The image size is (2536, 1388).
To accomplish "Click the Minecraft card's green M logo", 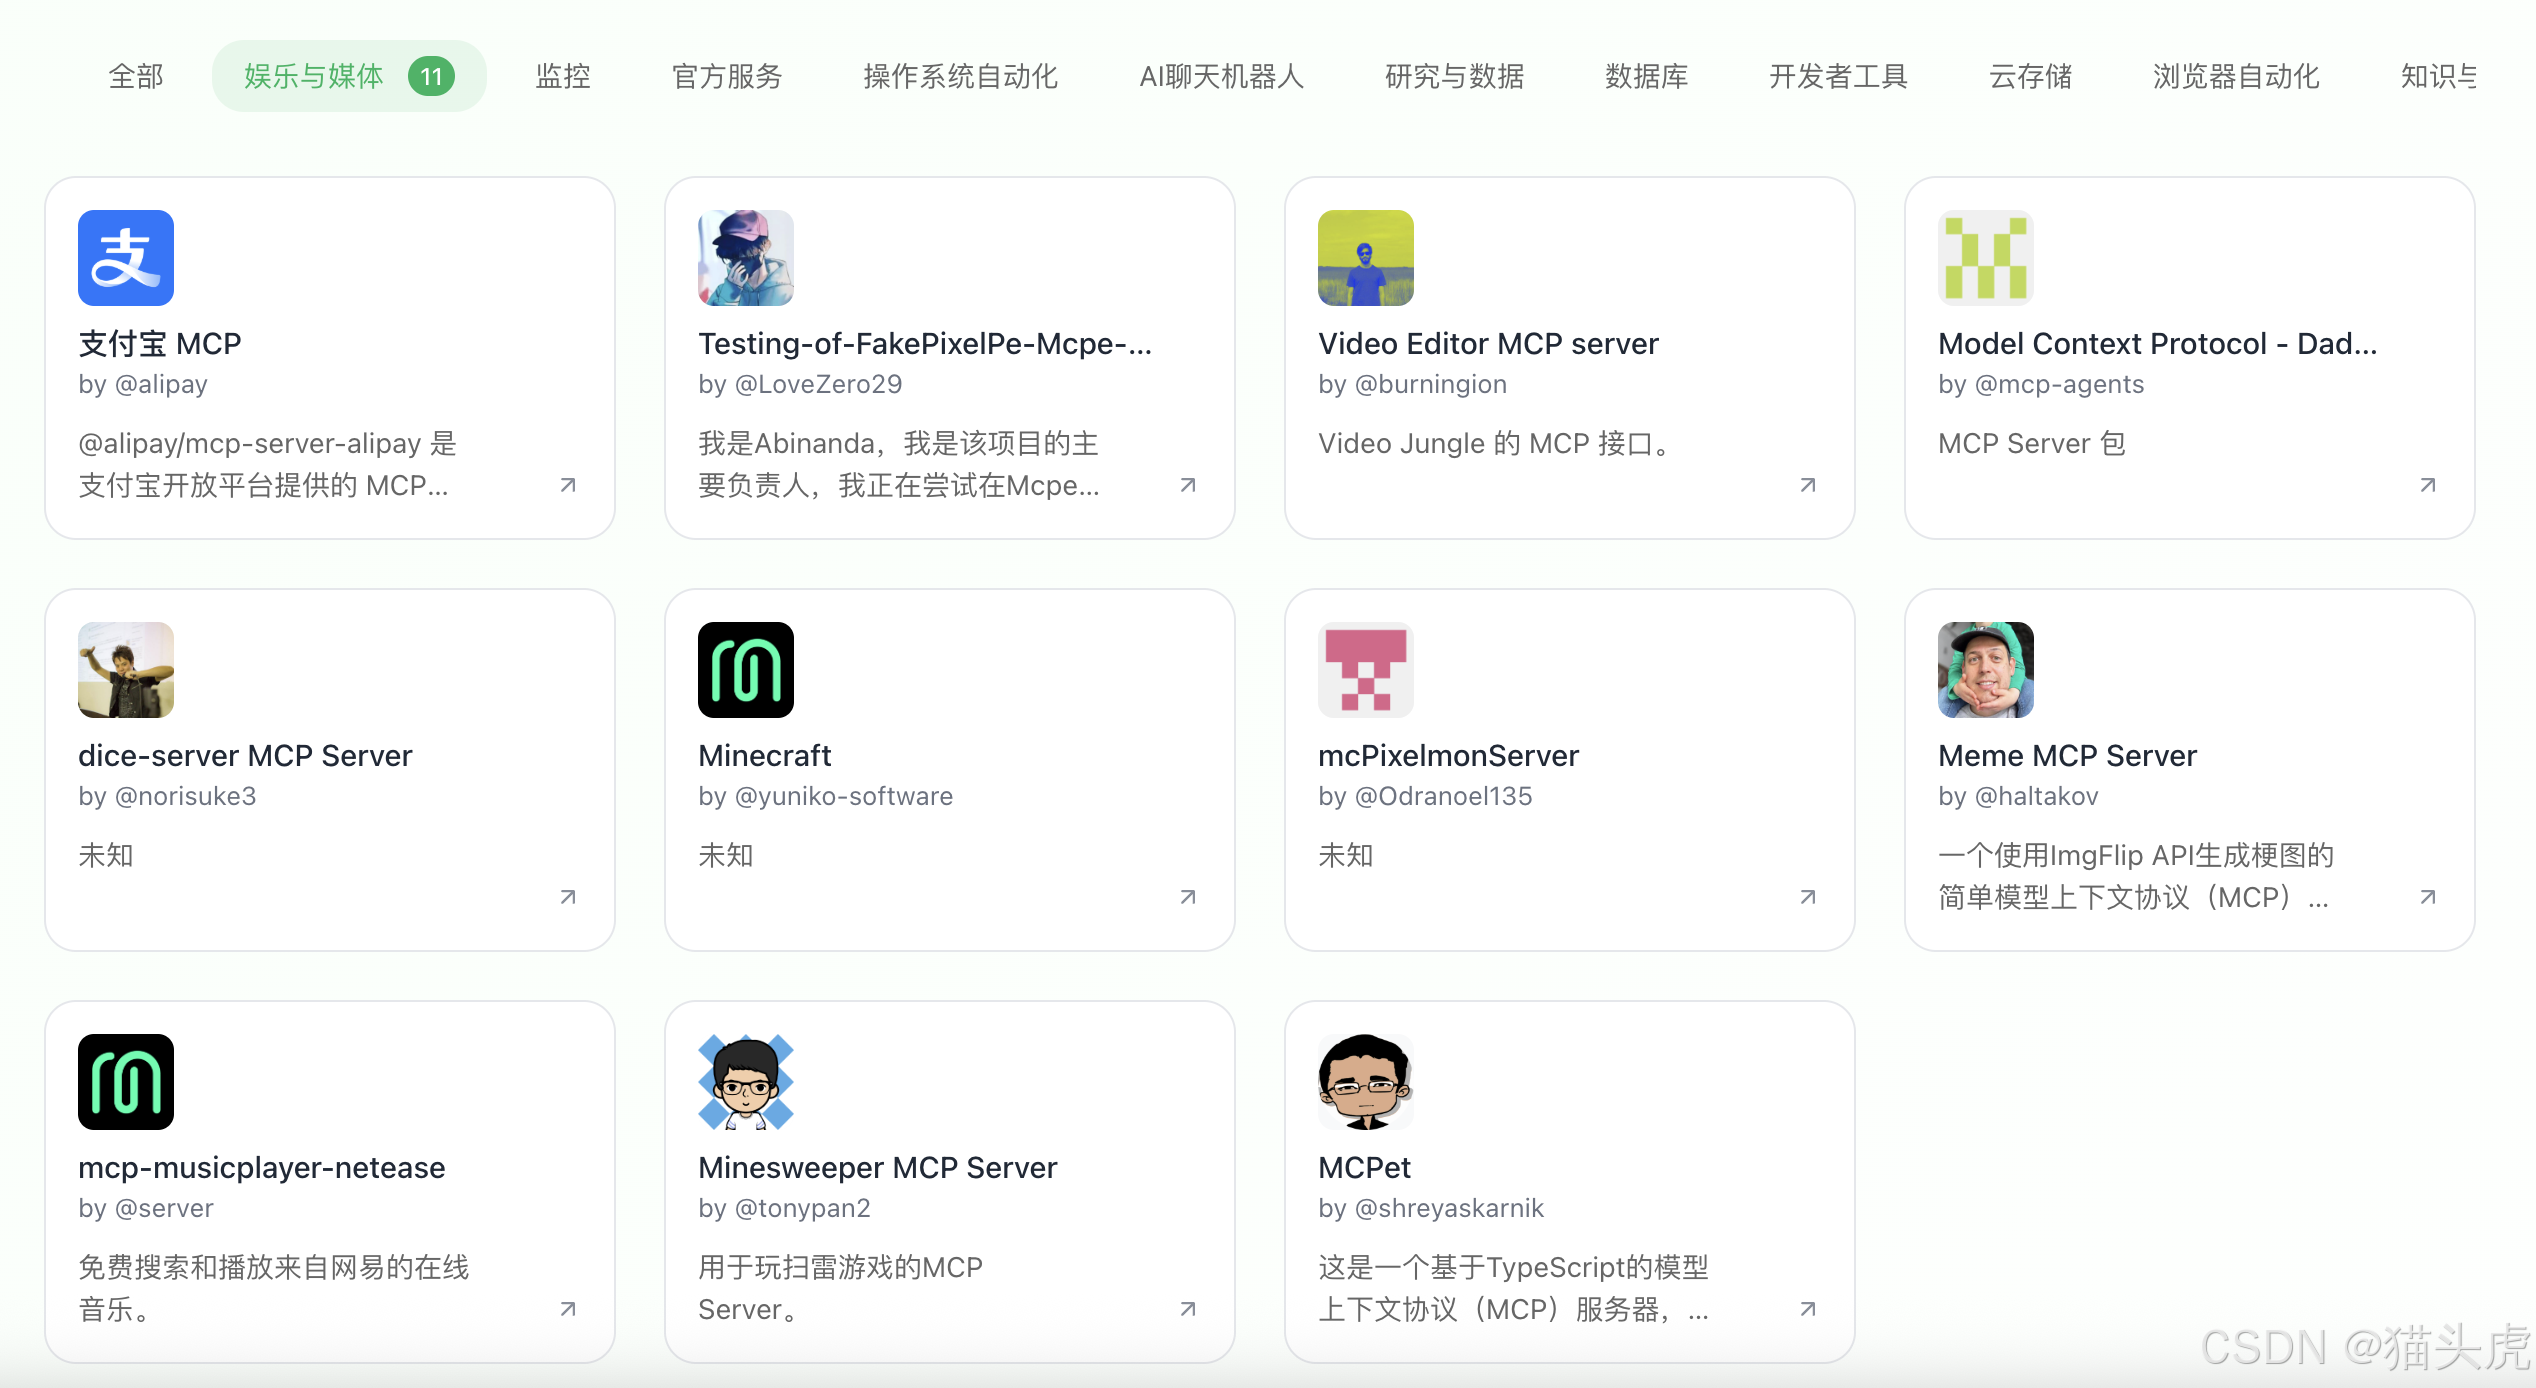I will pos(746,670).
